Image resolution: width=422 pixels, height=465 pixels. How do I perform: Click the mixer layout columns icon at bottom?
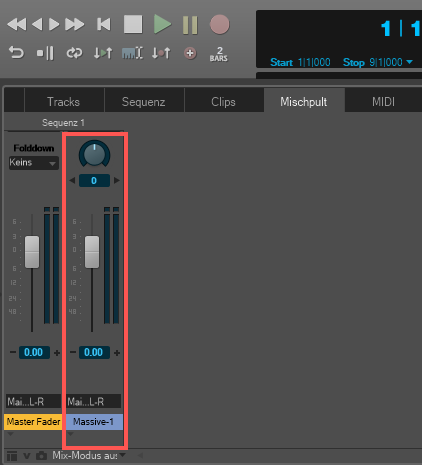point(12,456)
